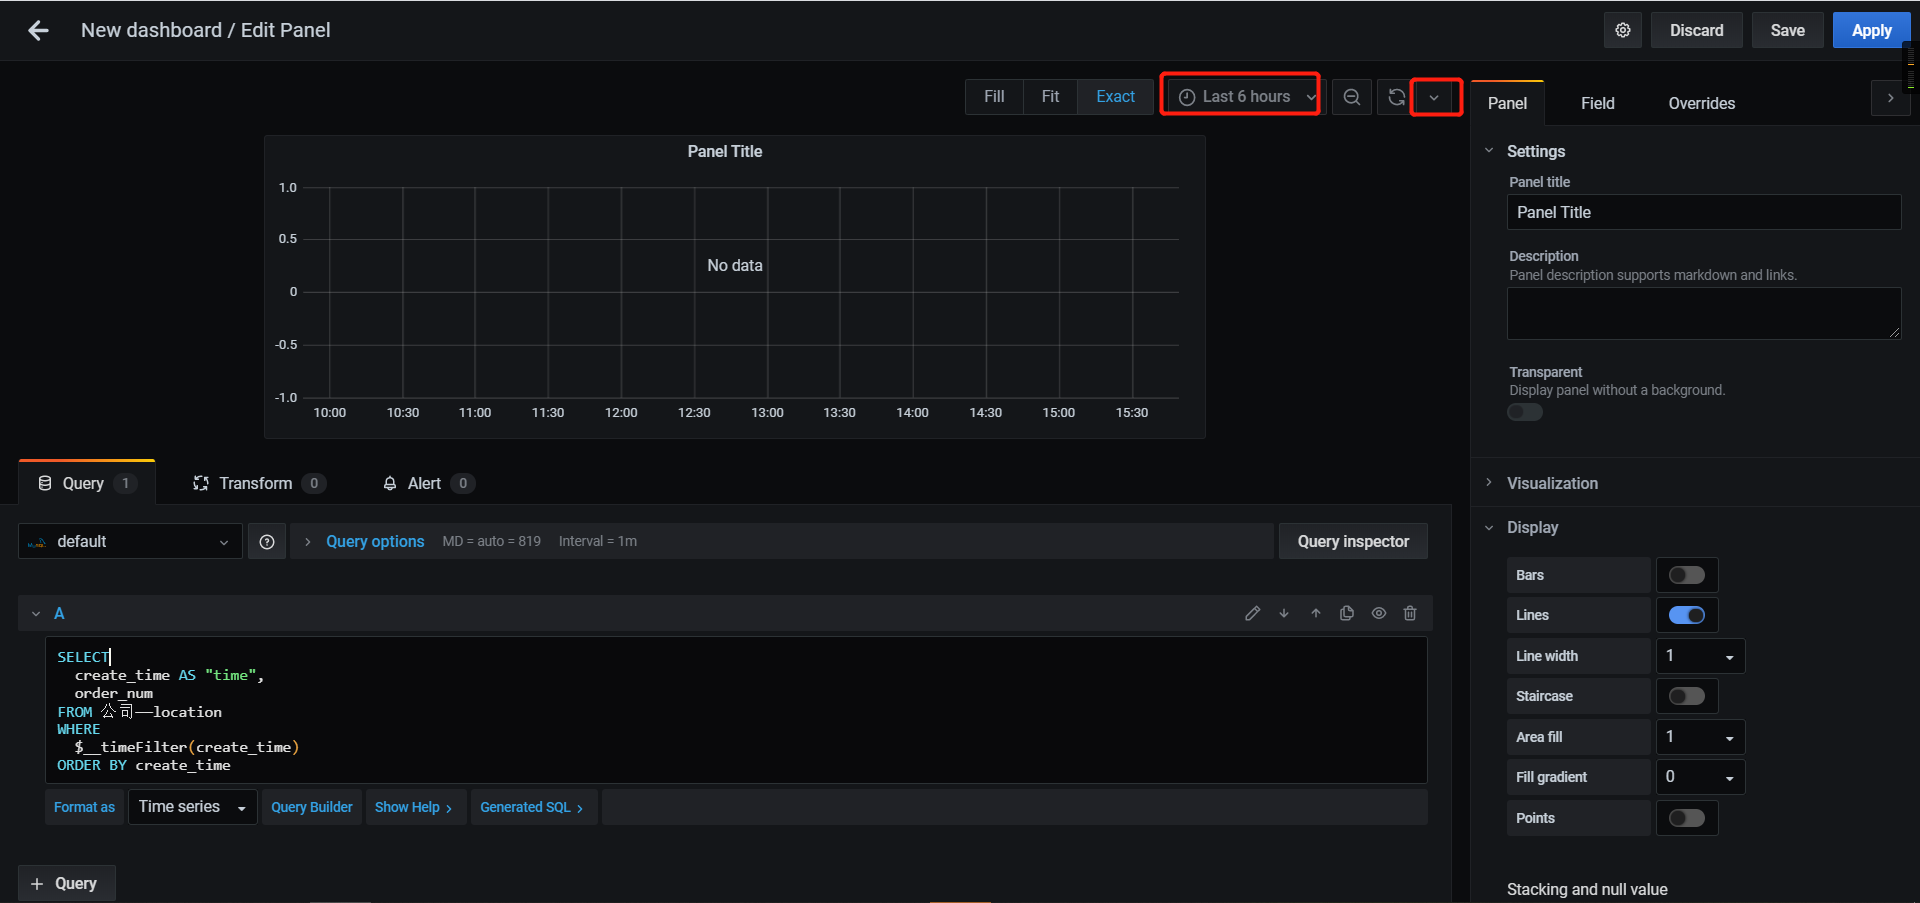Open data source help question mark

point(266,541)
